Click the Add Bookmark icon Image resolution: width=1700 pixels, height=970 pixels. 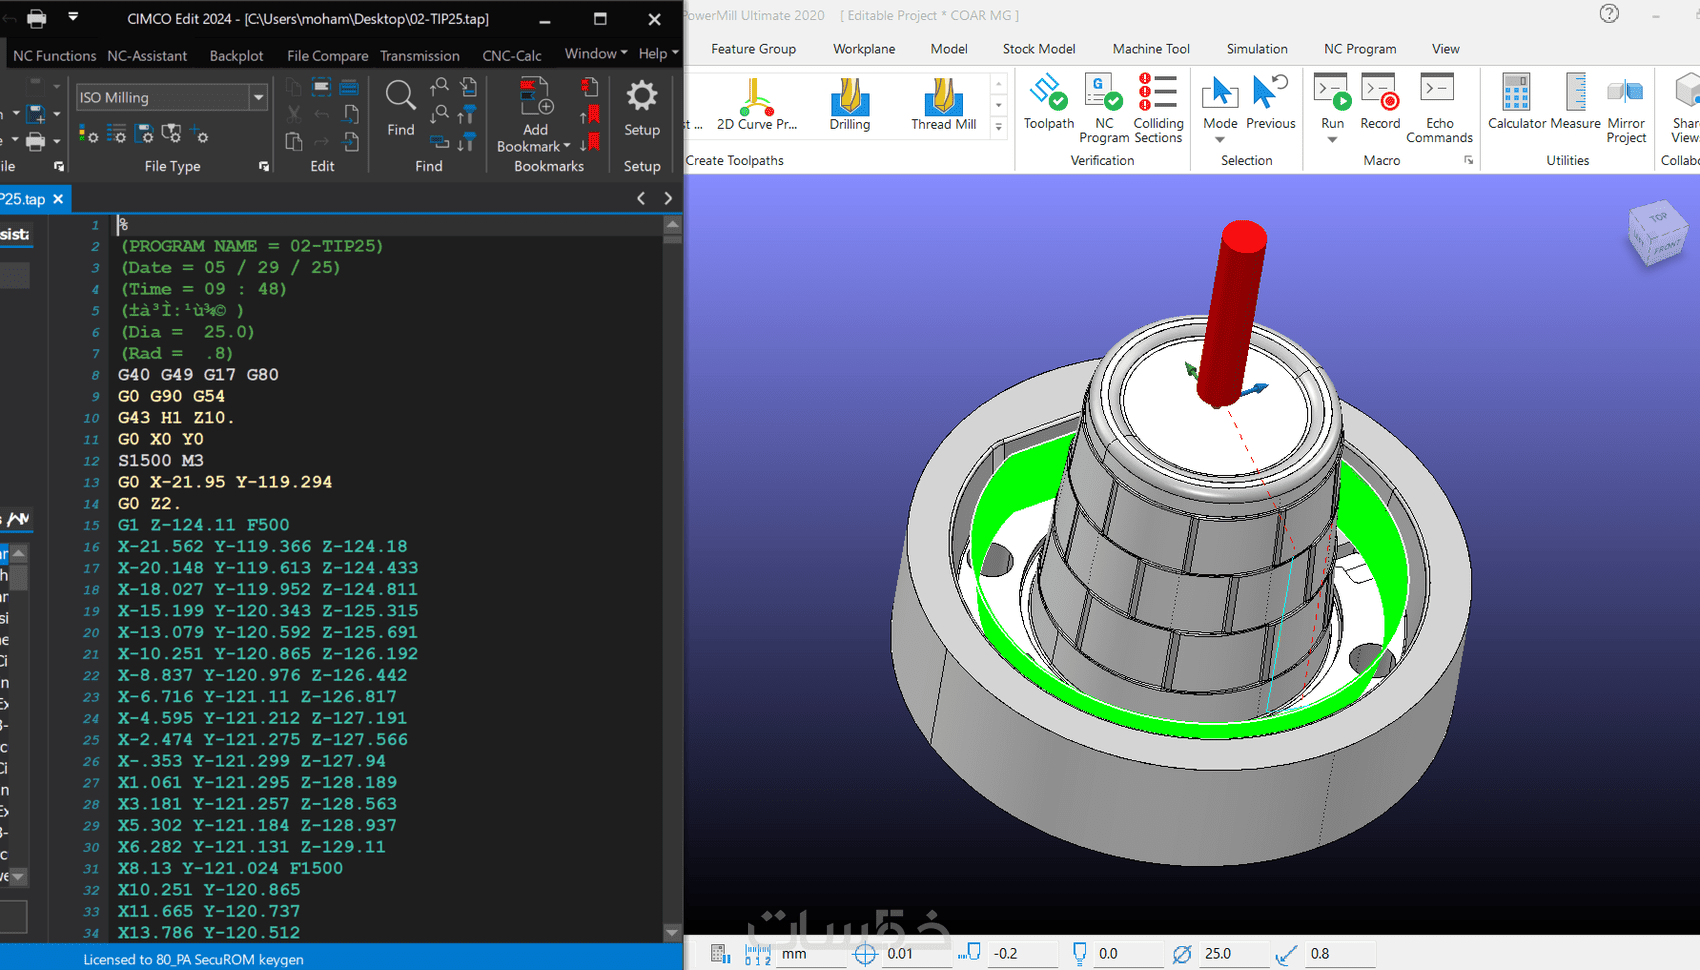tap(535, 96)
